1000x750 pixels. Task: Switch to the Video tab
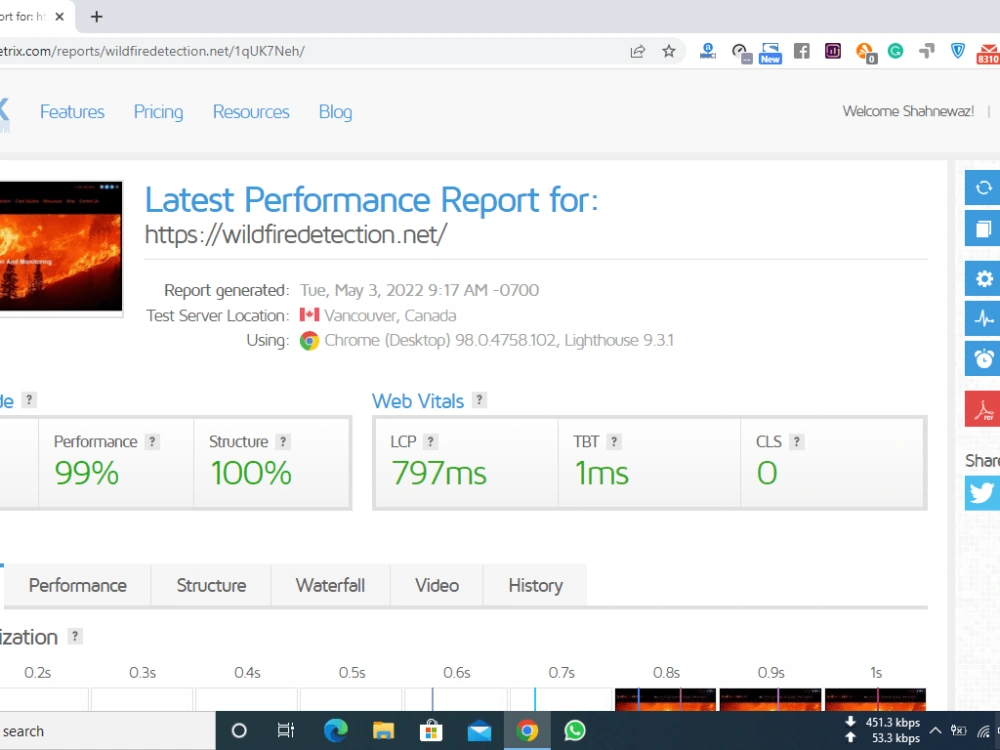437,585
